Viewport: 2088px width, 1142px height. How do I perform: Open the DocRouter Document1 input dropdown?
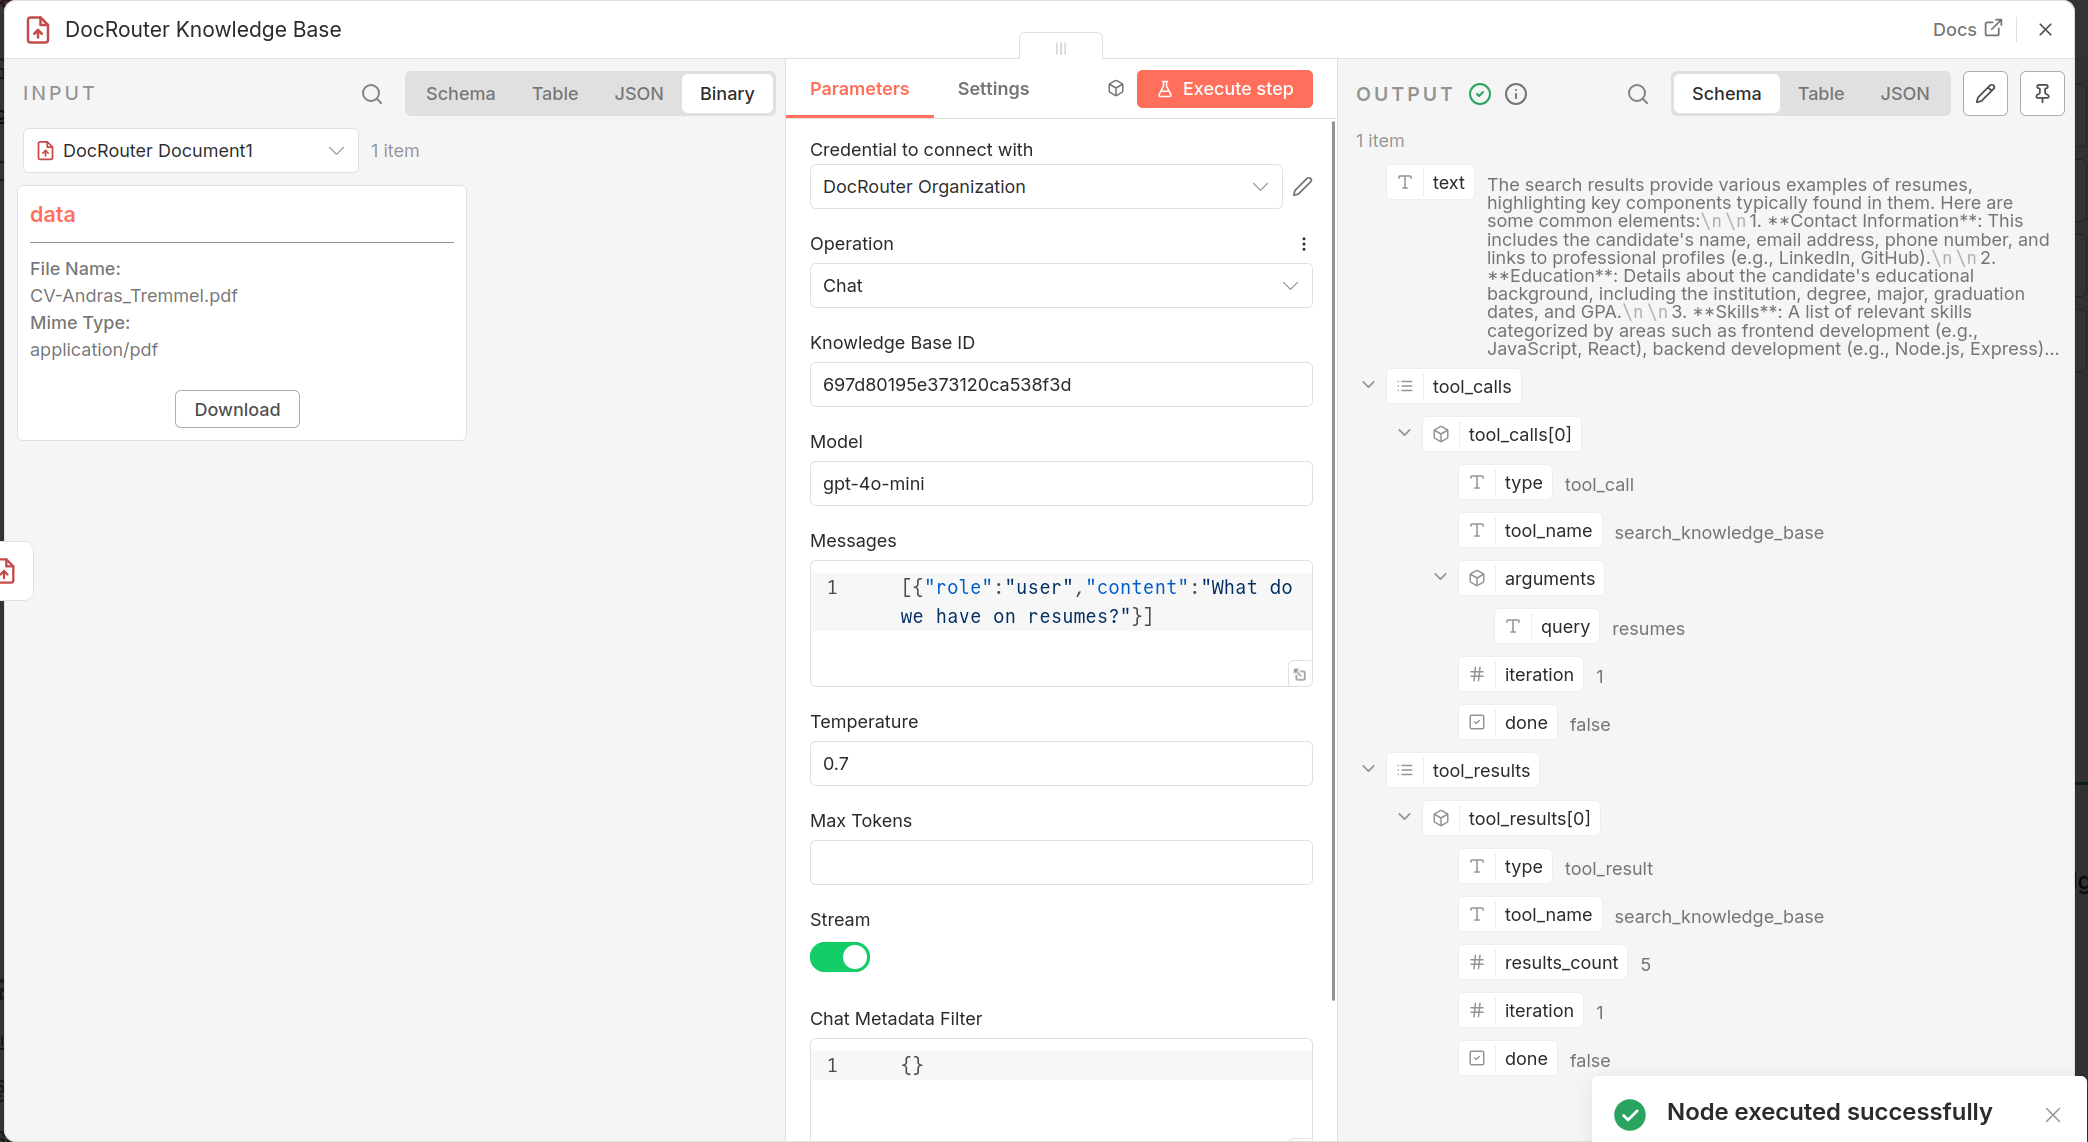point(191,151)
